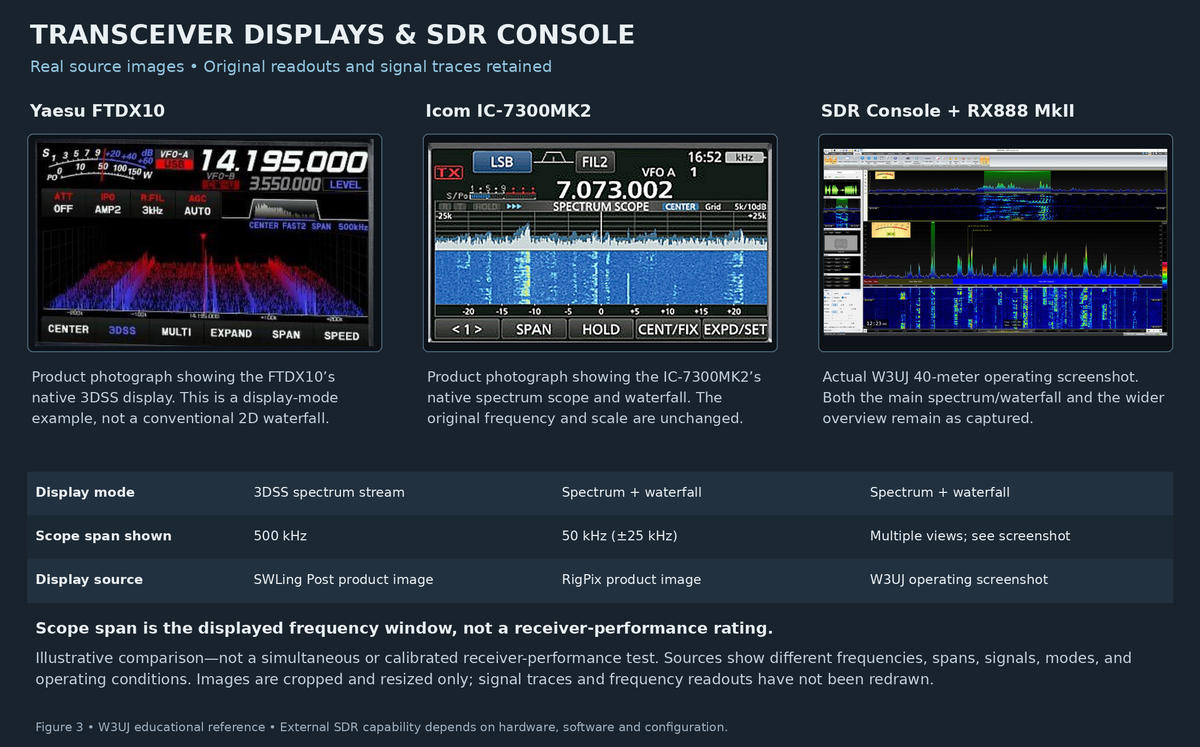Click the blue CENTER mode badge on the spectrum scope
This screenshot has height=747, width=1200.
pyautogui.click(x=681, y=207)
